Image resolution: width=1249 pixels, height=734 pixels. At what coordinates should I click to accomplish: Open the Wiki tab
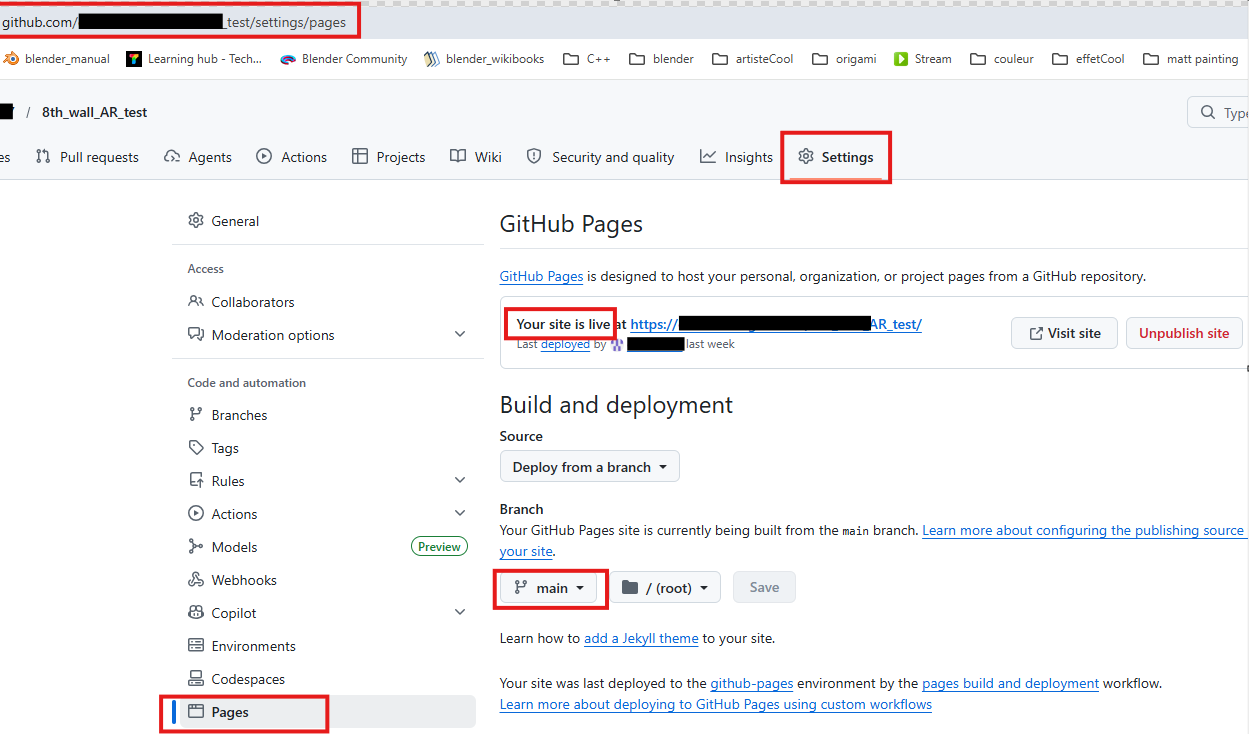click(x=476, y=157)
